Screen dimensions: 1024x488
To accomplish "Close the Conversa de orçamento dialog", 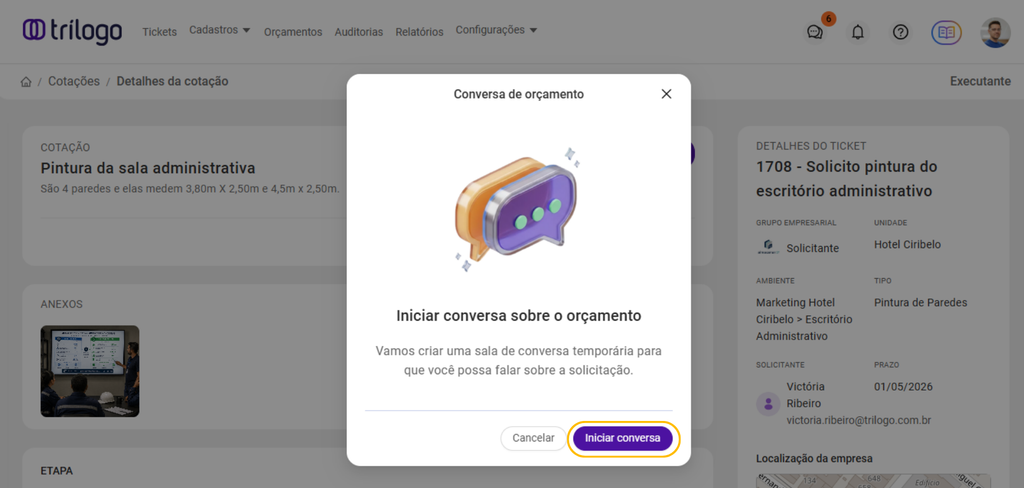I will point(667,94).
